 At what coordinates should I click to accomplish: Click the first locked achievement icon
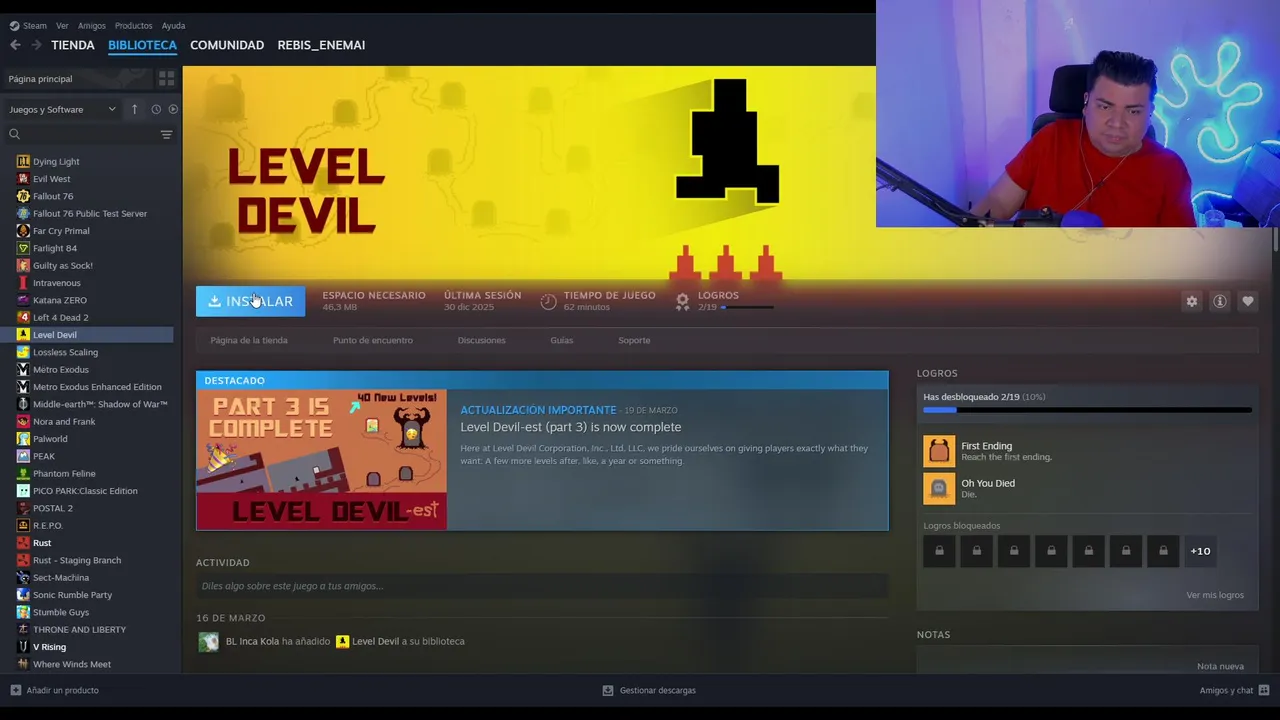pos(939,551)
